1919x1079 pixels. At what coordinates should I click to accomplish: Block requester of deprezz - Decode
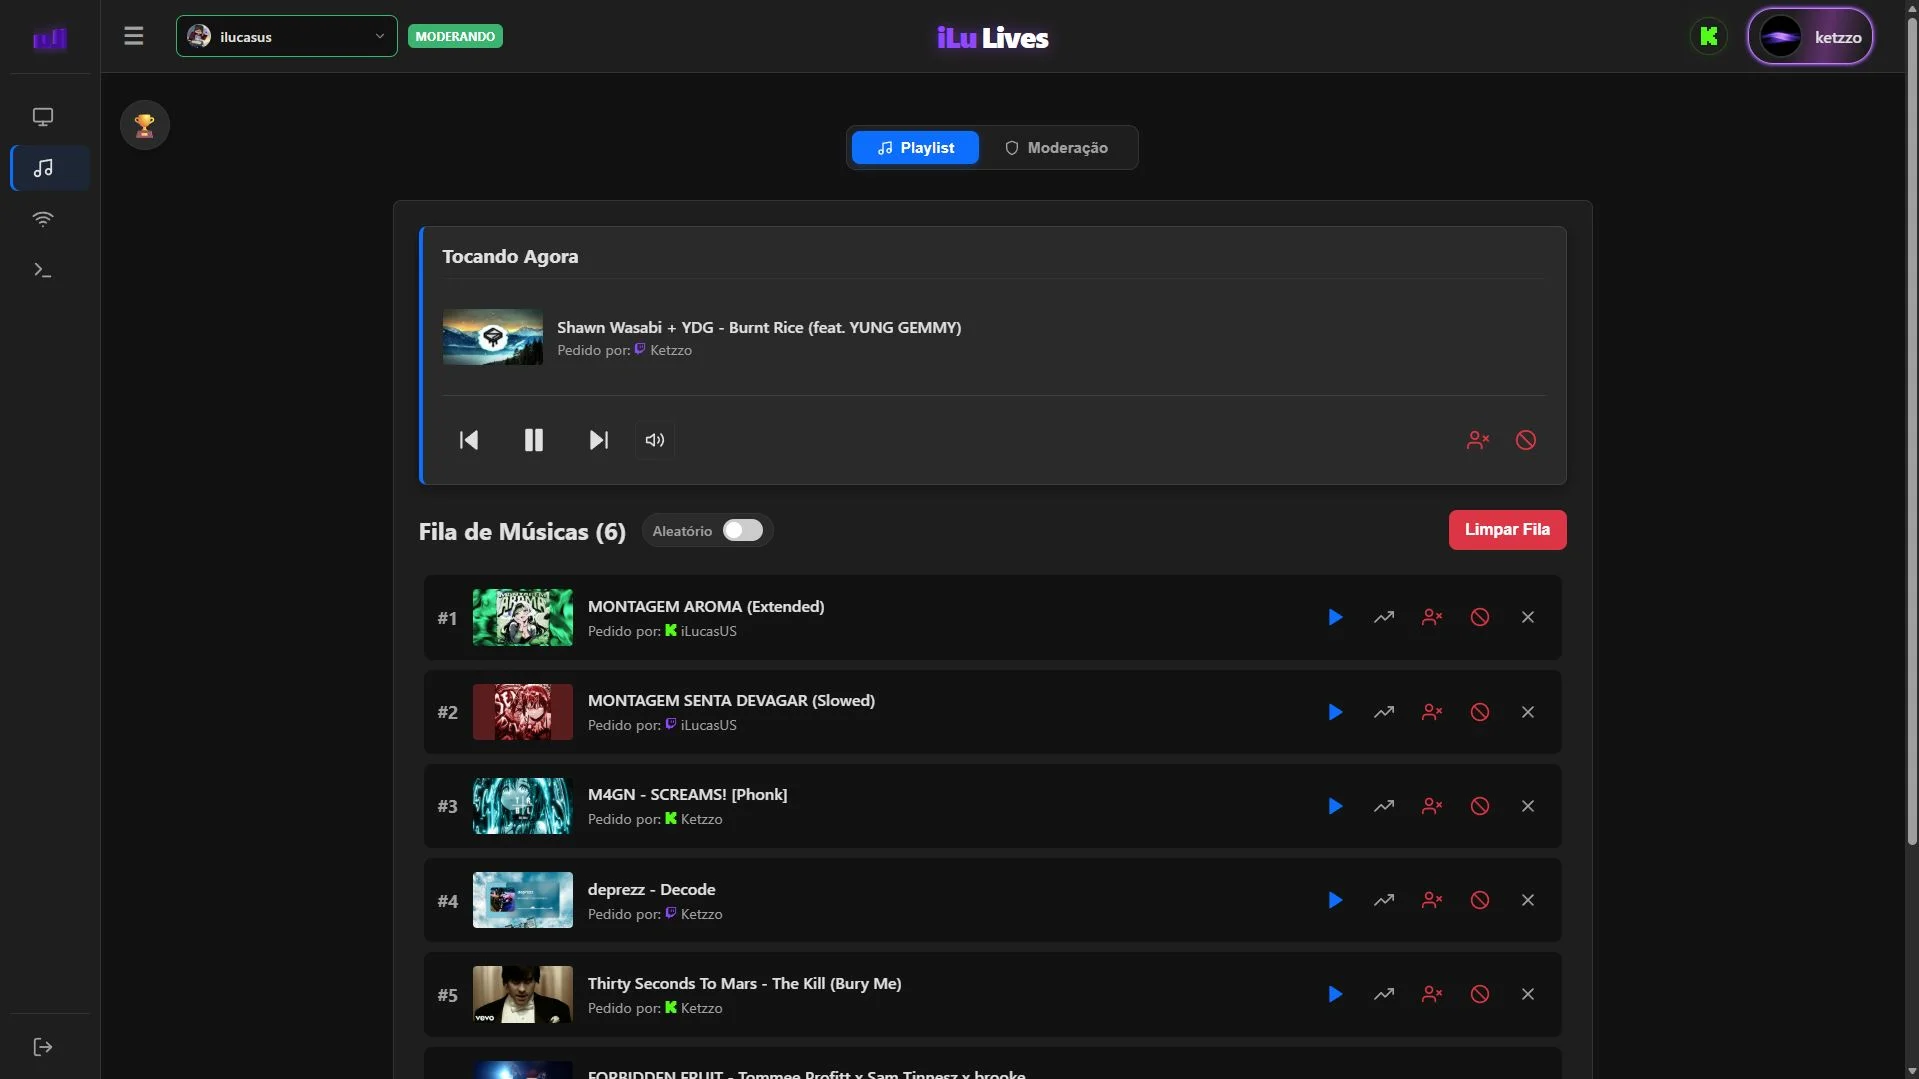(x=1432, y=900)
